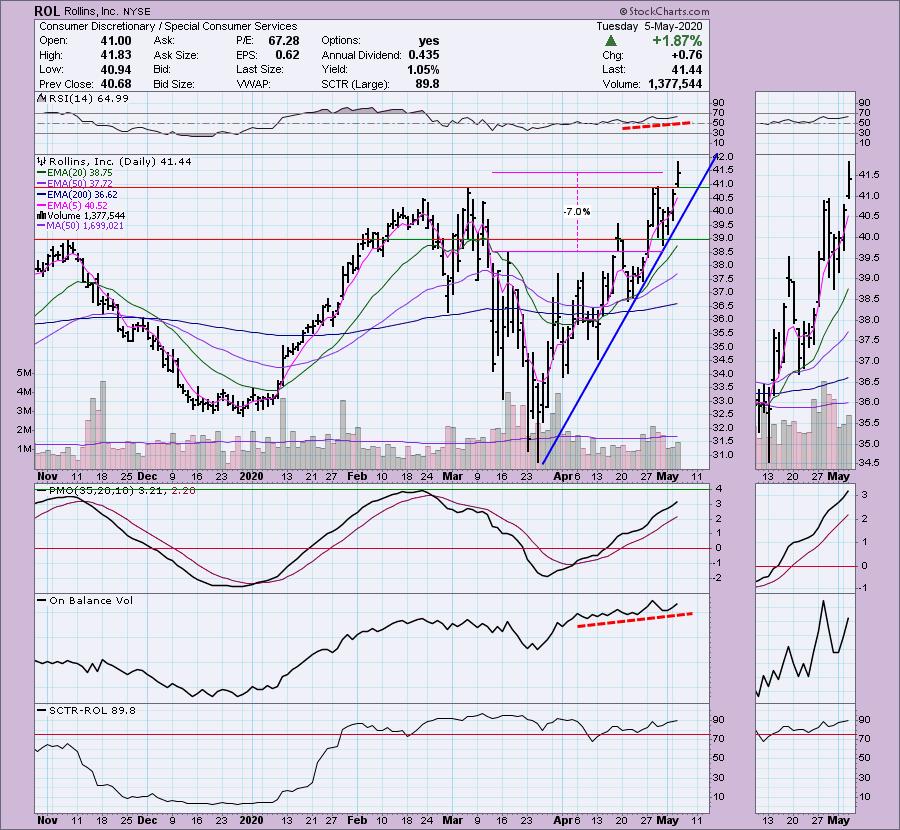
Task: Click the Chg value +0.76
Action: coord(686,55)
